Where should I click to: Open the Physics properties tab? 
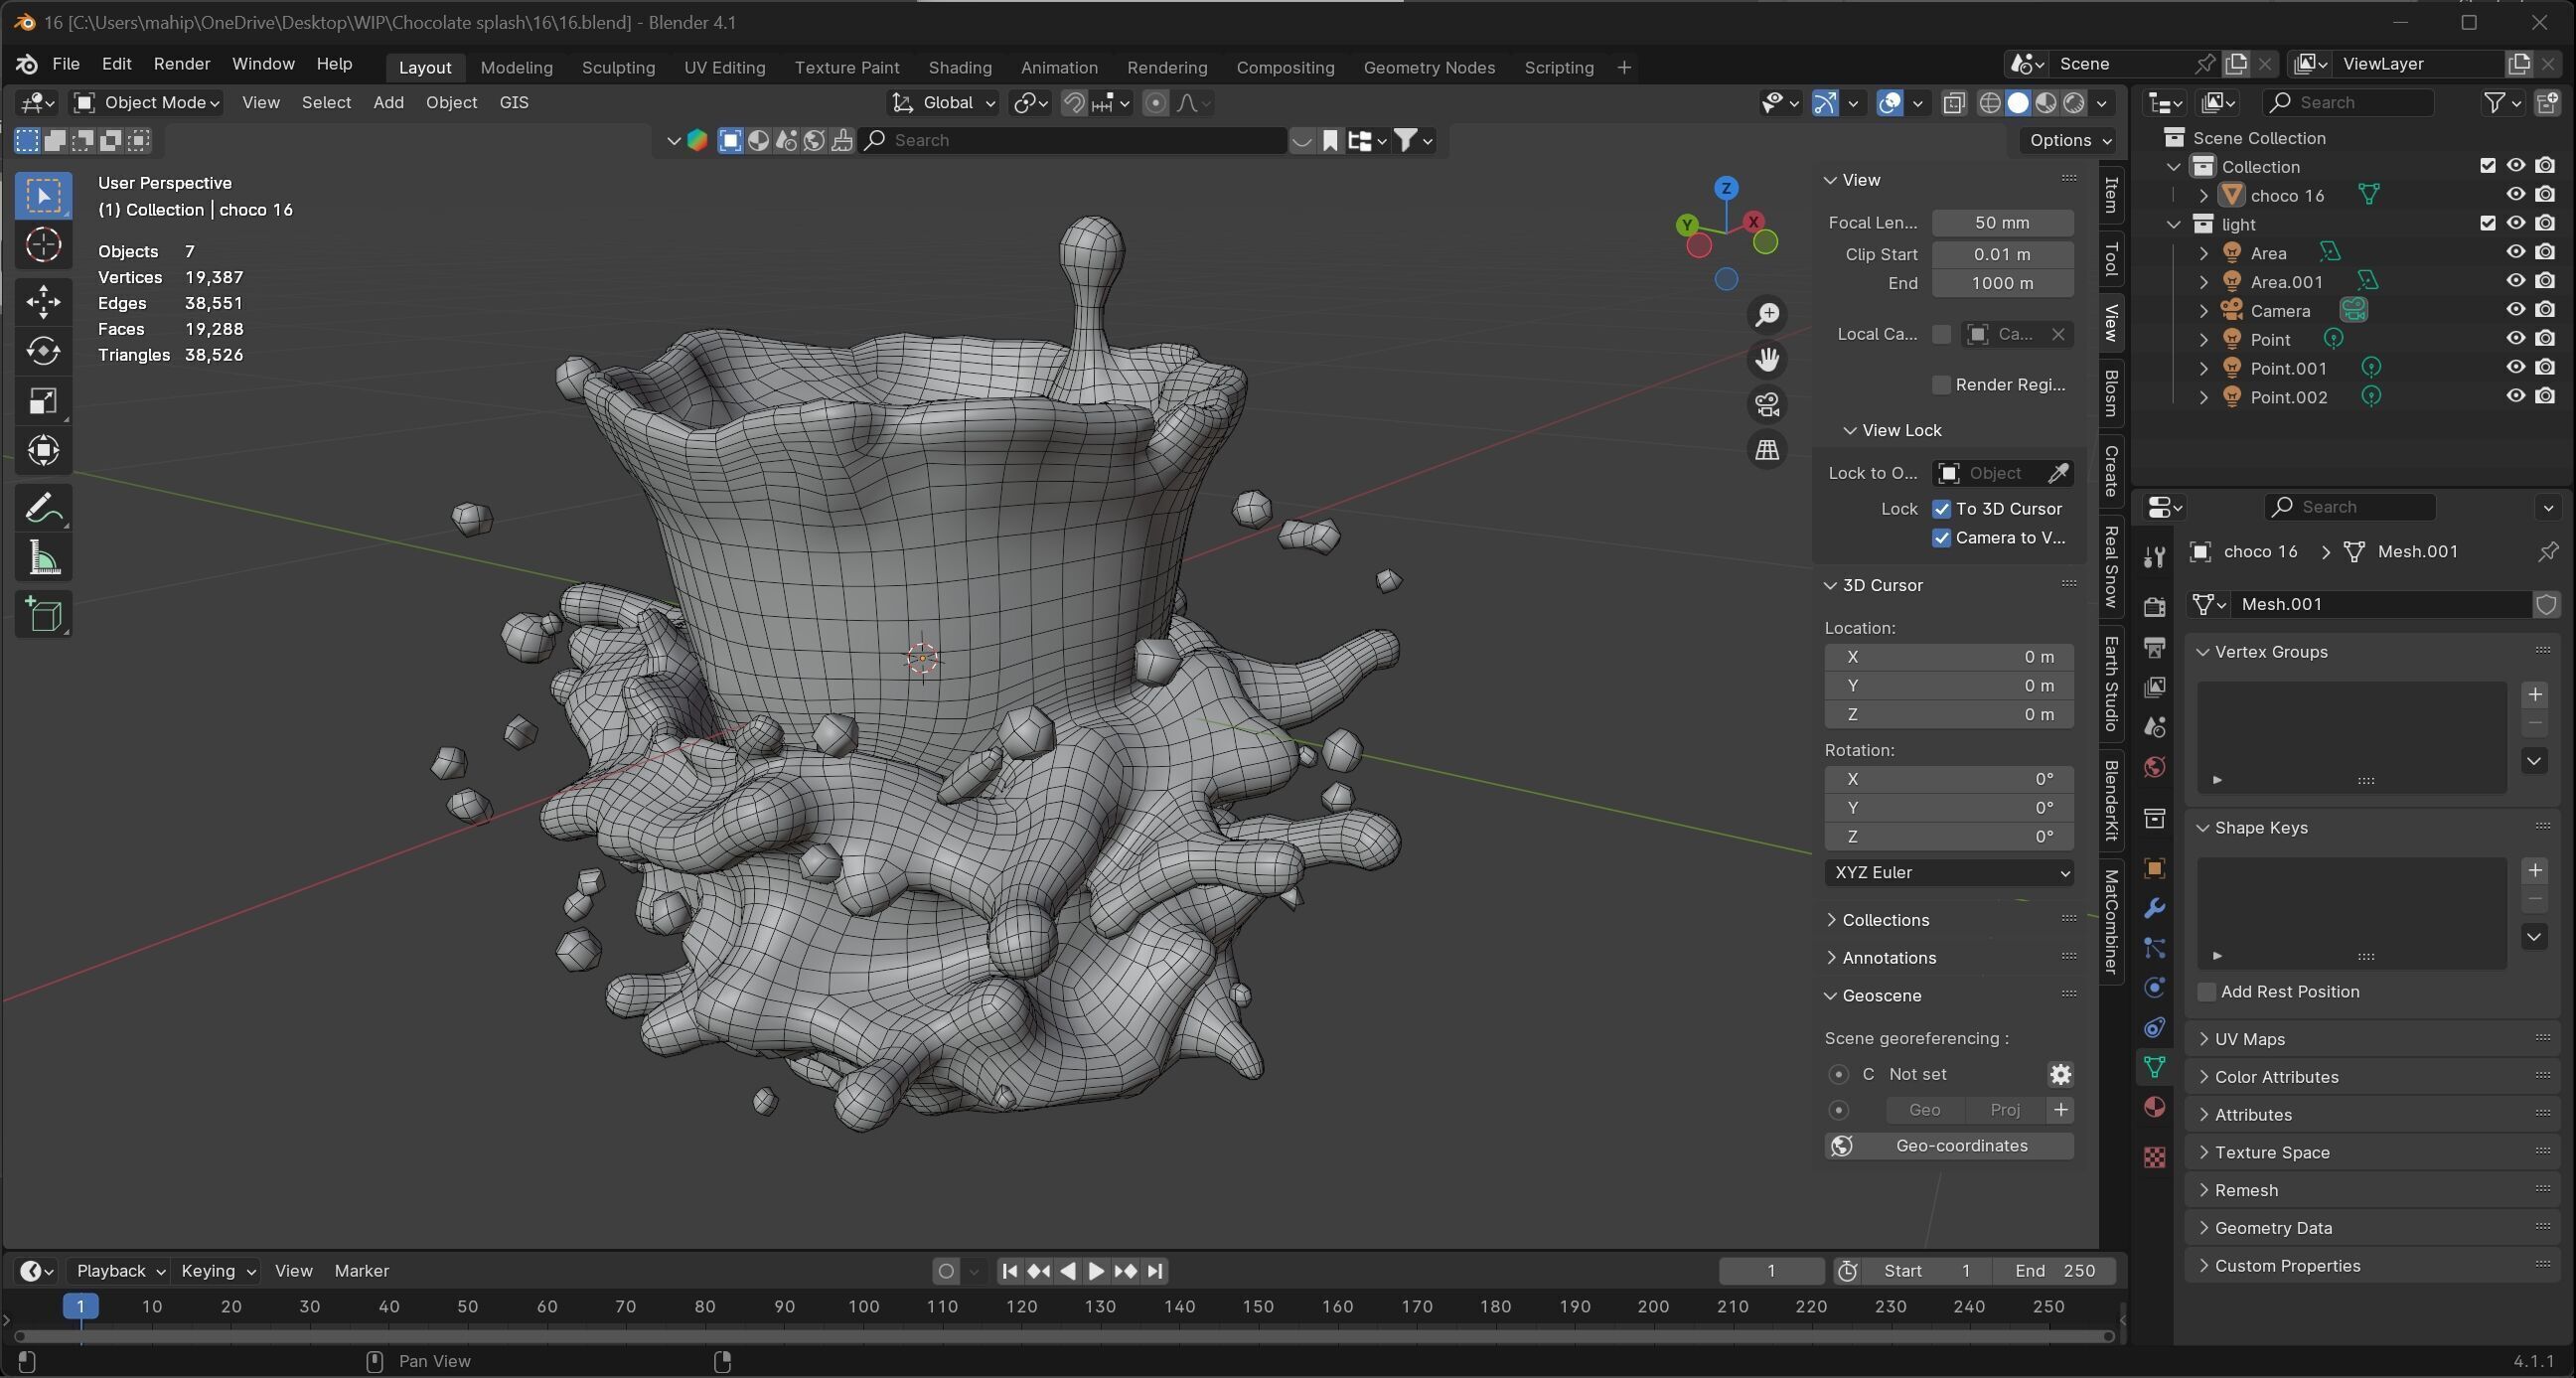[2154, 988]
